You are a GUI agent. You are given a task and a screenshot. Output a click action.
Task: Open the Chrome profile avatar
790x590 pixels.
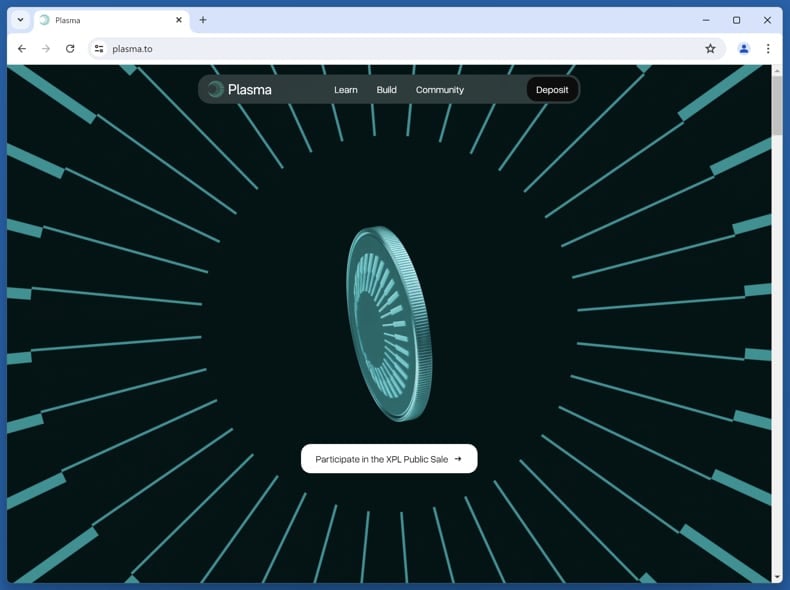(744, 49)
